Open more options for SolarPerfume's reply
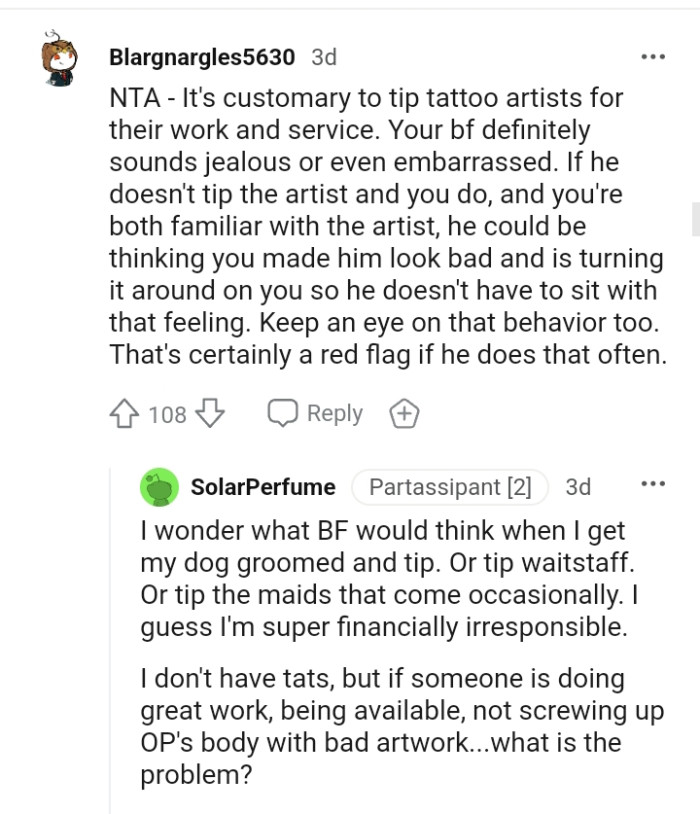 click(652, 486)
